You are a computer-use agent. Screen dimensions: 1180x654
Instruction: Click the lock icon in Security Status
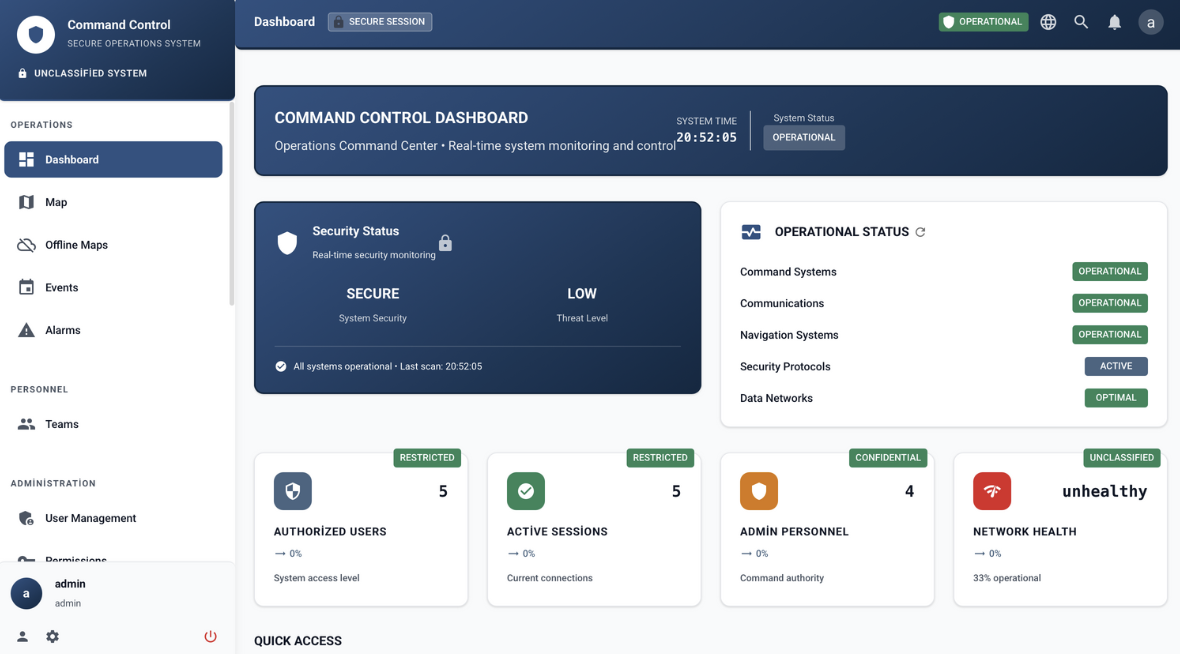(445, 242)
